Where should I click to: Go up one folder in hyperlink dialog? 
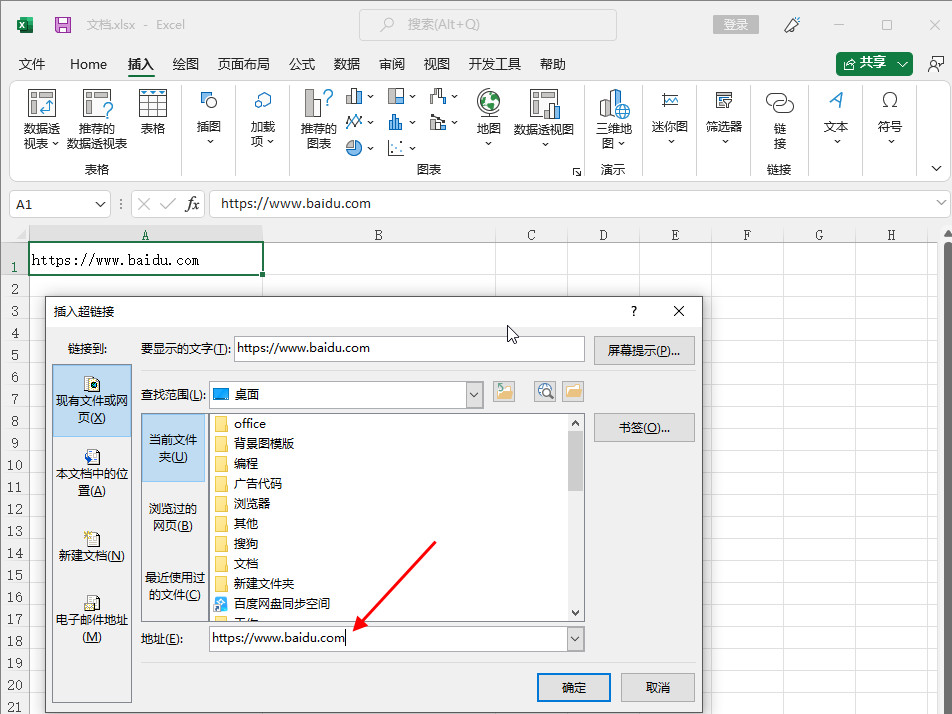coord(504,392)
